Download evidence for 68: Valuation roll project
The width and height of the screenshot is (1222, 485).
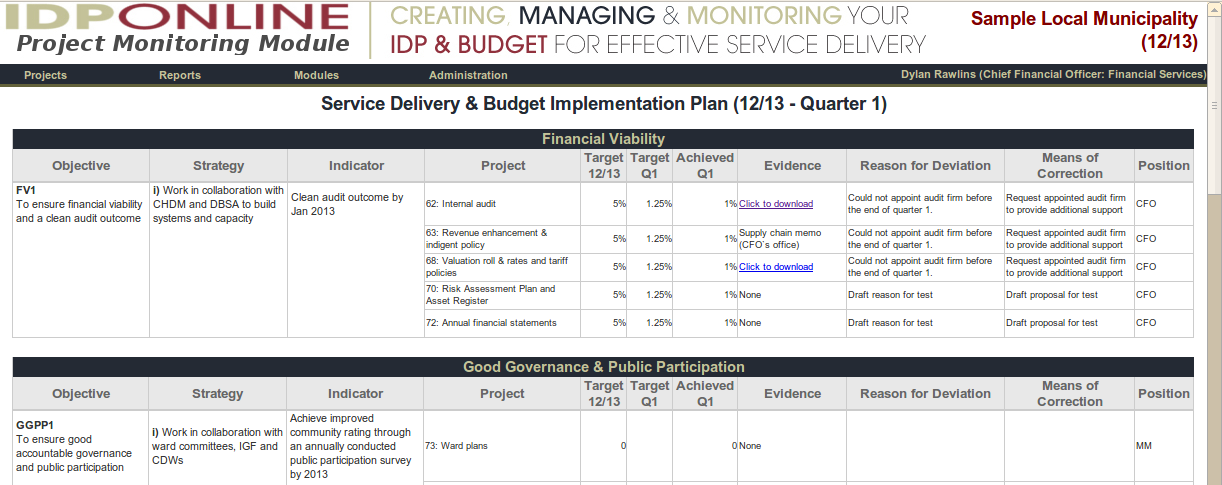tap(776, 267)
